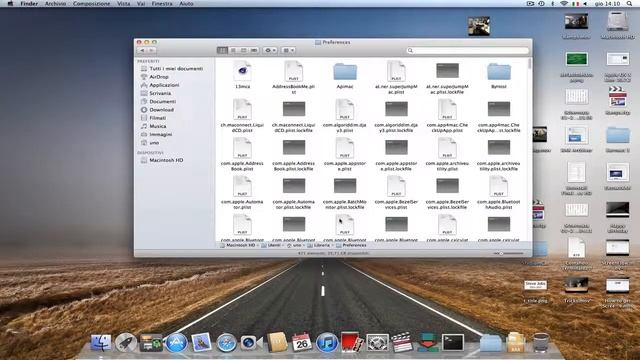
Task: Switch Finder to Cover Flow view
Action: point(254,50)
